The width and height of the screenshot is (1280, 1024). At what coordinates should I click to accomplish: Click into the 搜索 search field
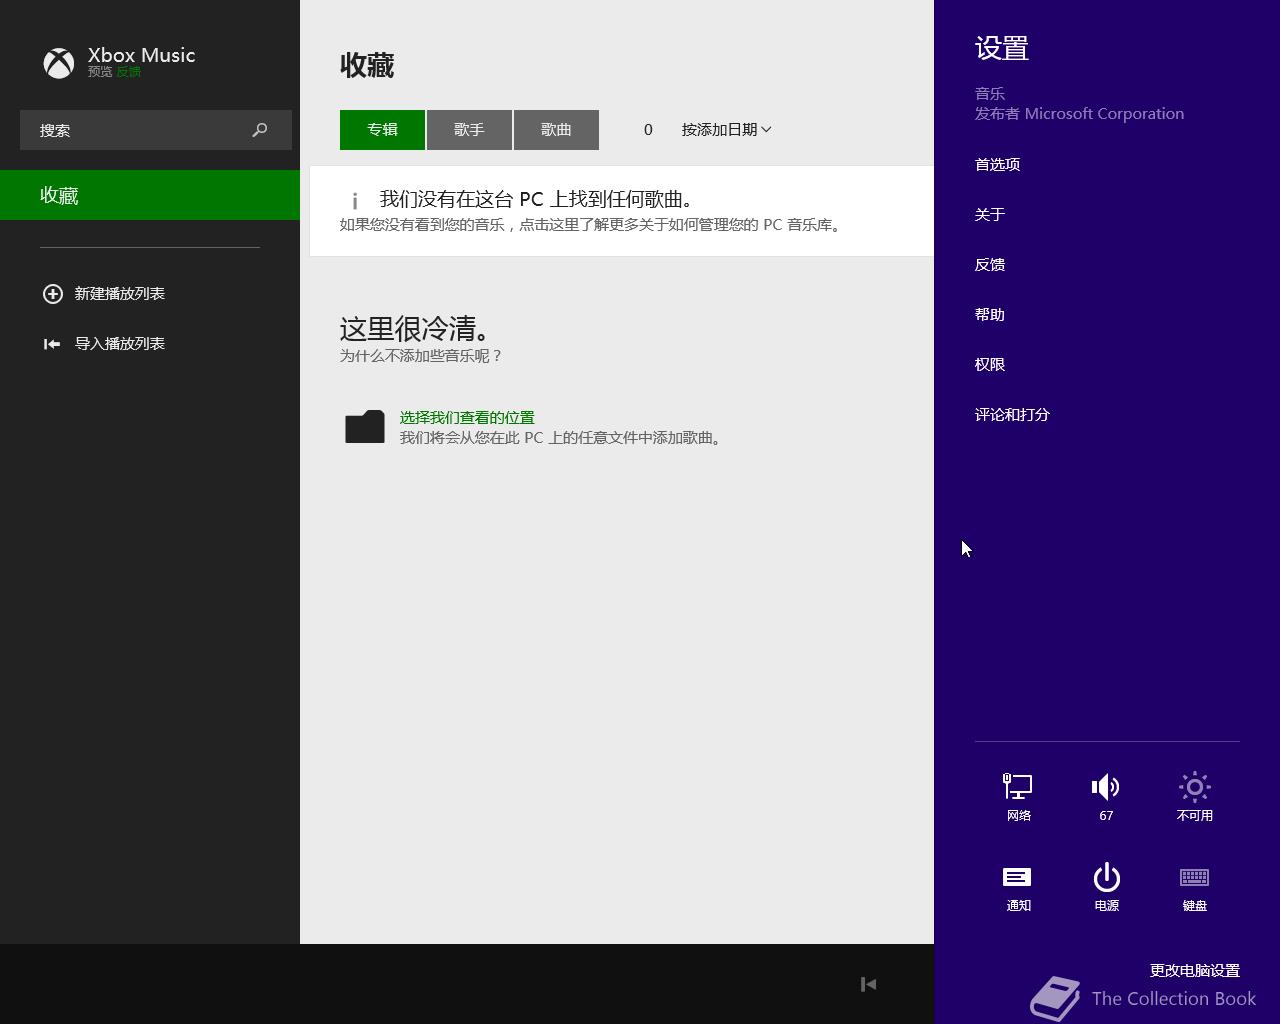click(156, 130)
